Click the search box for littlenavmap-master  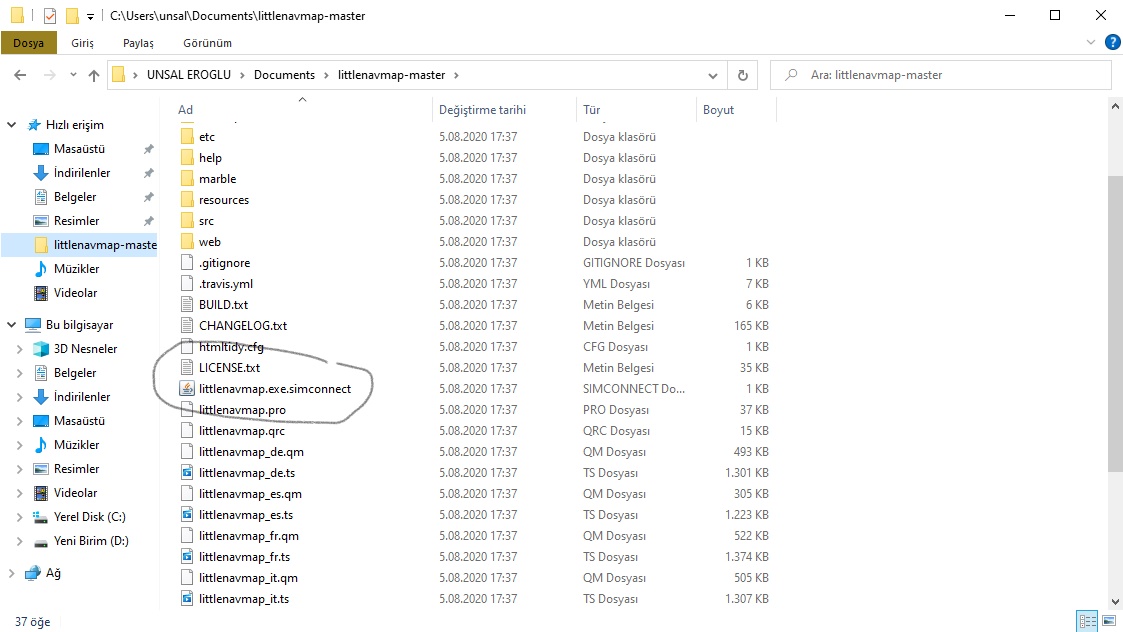pos(941,75)
